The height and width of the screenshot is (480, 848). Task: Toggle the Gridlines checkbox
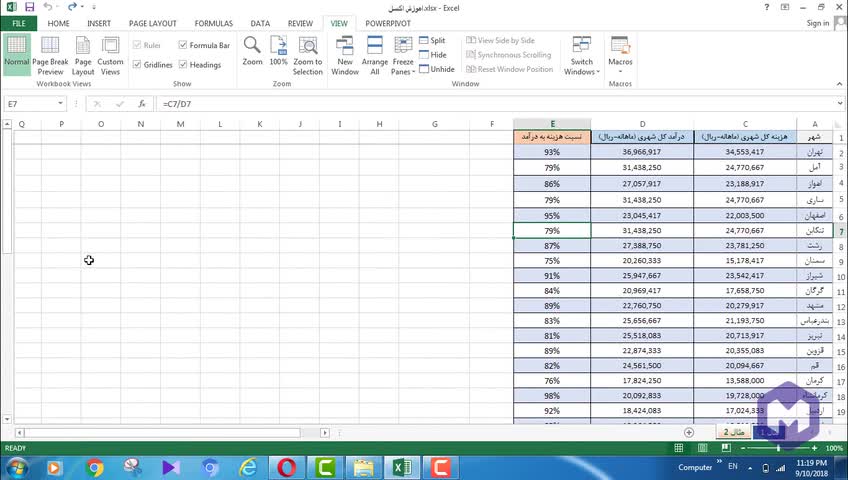click(x=137, y=64)
